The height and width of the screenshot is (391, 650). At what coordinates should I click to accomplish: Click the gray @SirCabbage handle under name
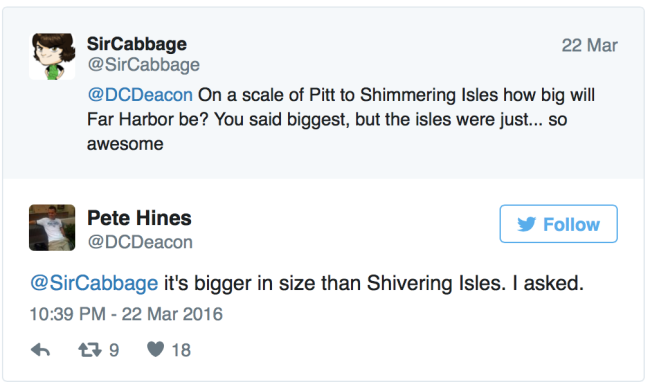(x=143, y=65)
